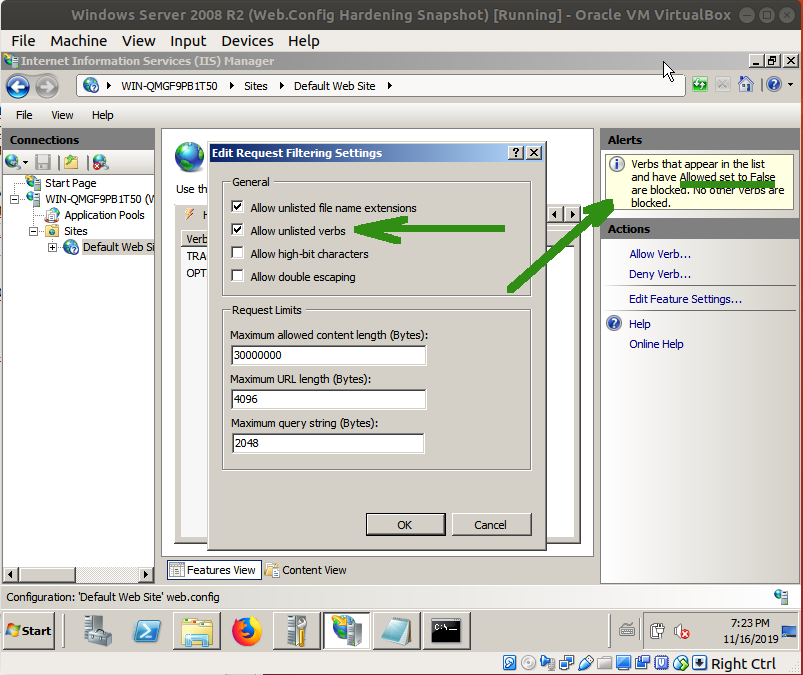Expand the Default Web Site tree node
Screen dimensions: 803x675
click(x=52, y=247)
